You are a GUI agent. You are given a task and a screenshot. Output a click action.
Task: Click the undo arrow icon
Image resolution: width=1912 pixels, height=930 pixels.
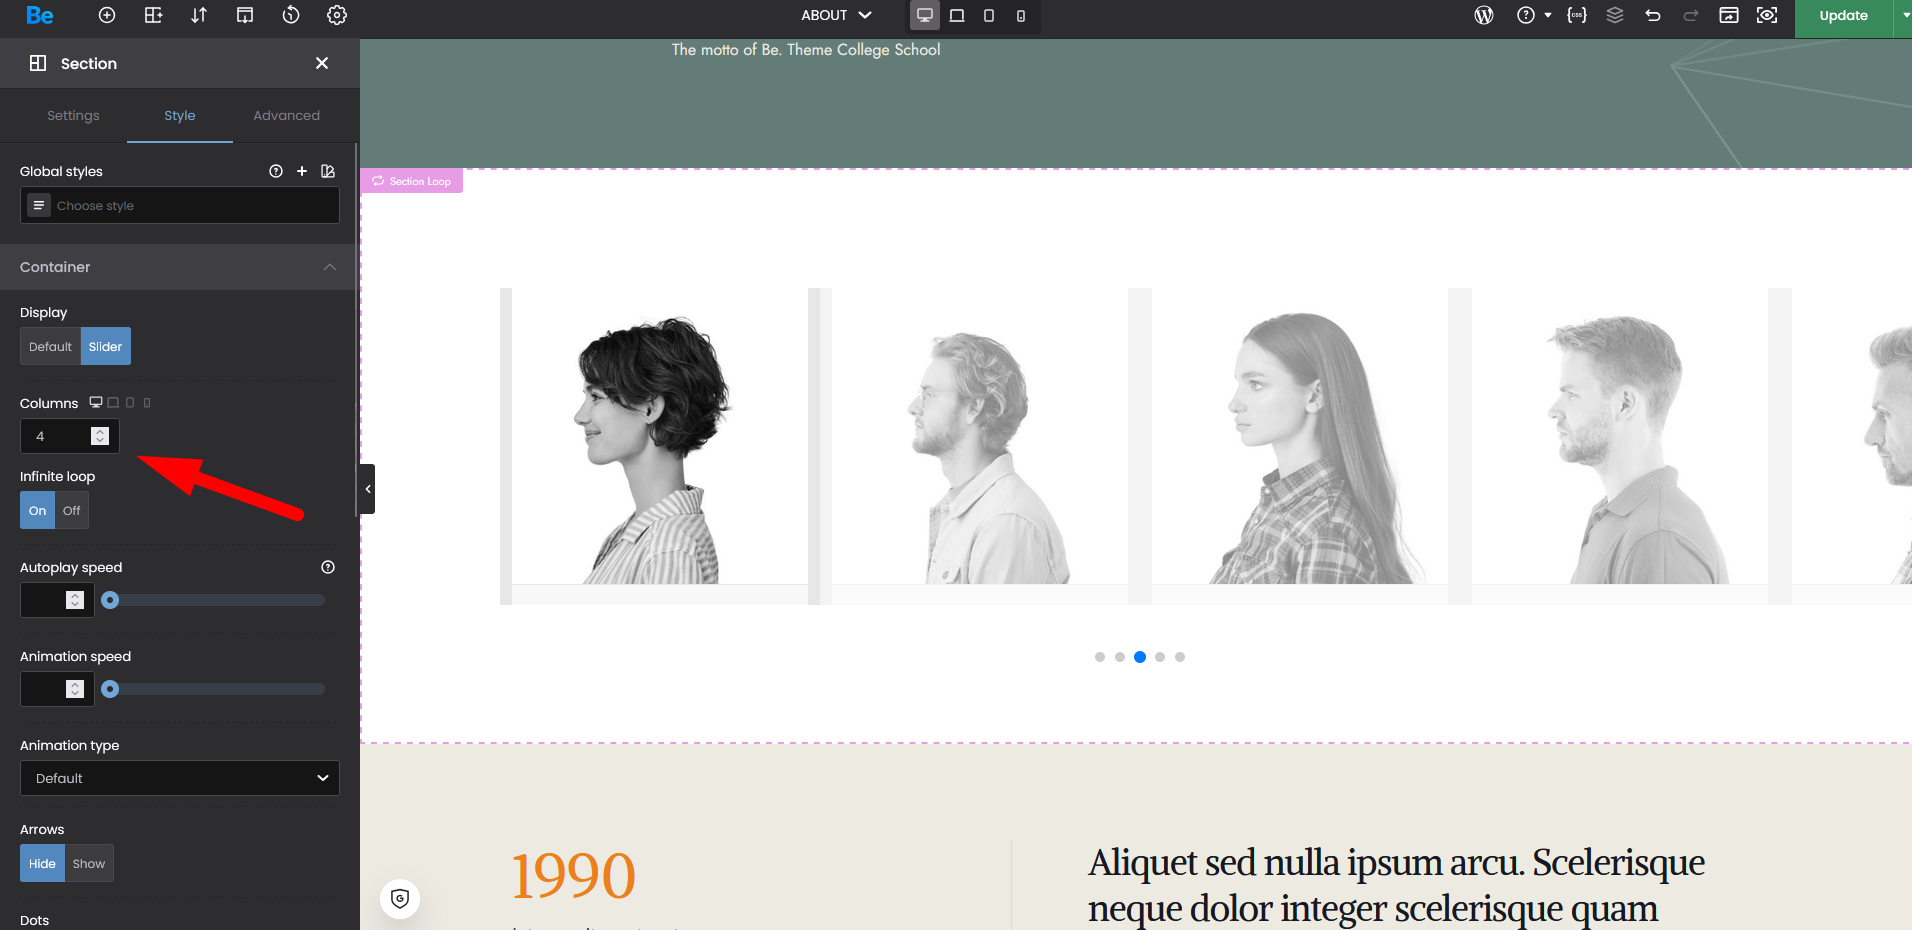[x=1653, y=15]
